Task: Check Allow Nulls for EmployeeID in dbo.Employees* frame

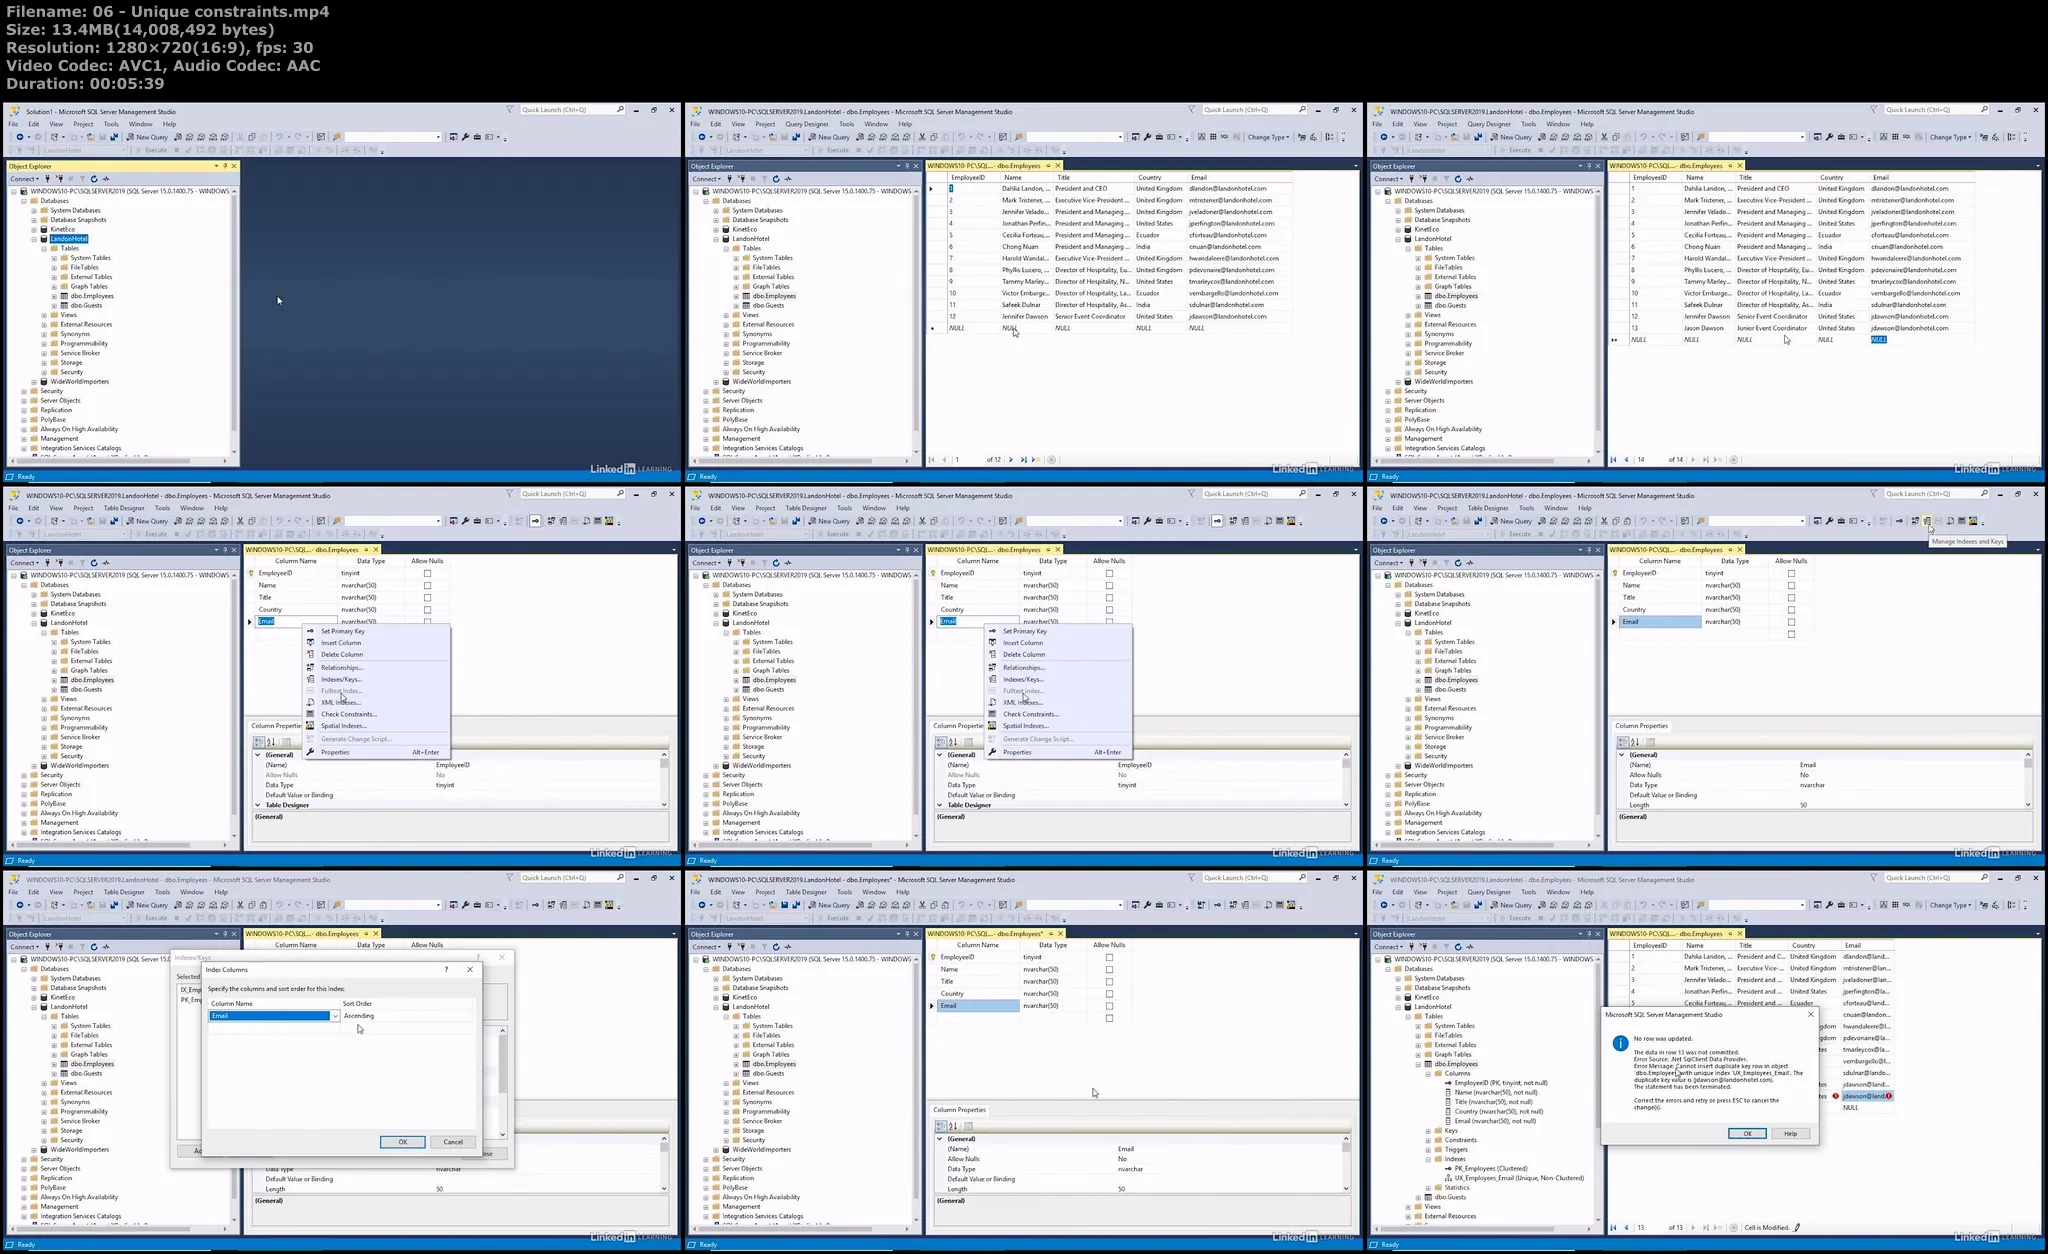Action: tap(1109, 957)
